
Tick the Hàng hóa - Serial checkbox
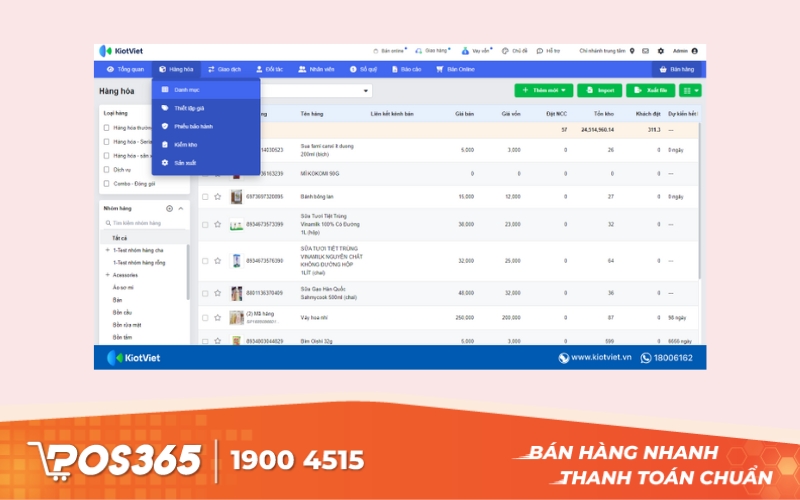coord(107,142)
